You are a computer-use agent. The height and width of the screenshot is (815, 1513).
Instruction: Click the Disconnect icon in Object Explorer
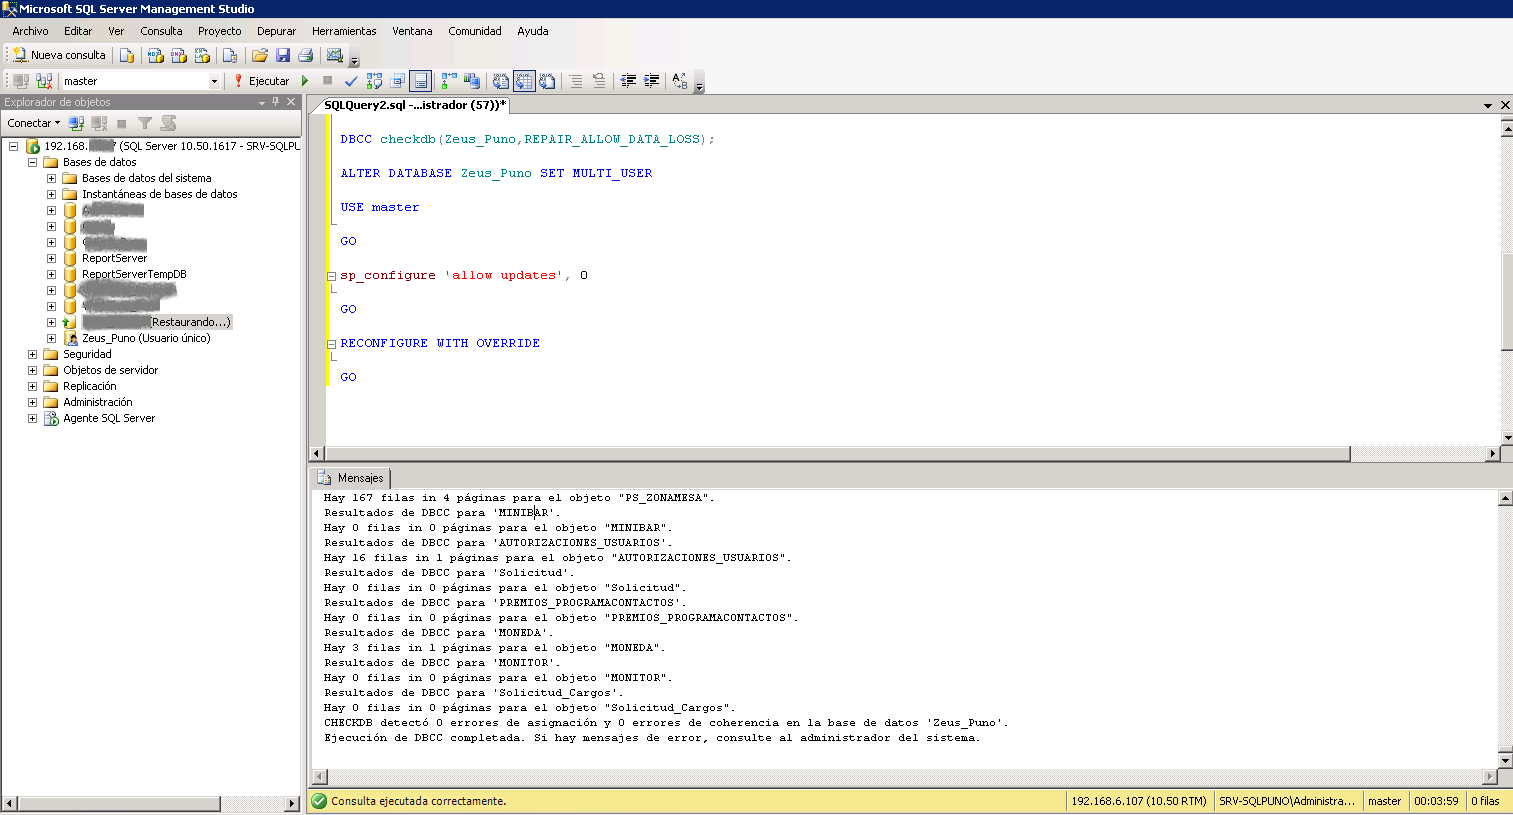99,123
